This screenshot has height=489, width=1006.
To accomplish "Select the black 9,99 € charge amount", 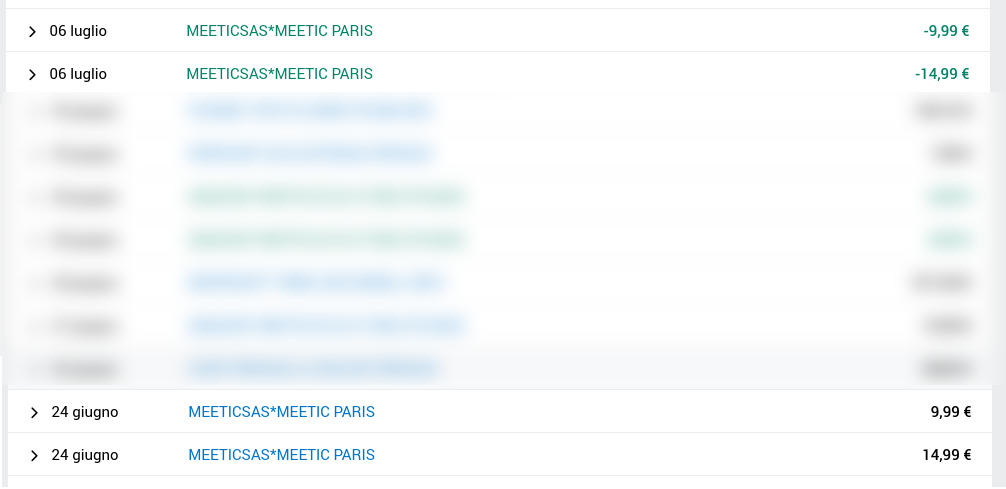I will click(950, 412).
